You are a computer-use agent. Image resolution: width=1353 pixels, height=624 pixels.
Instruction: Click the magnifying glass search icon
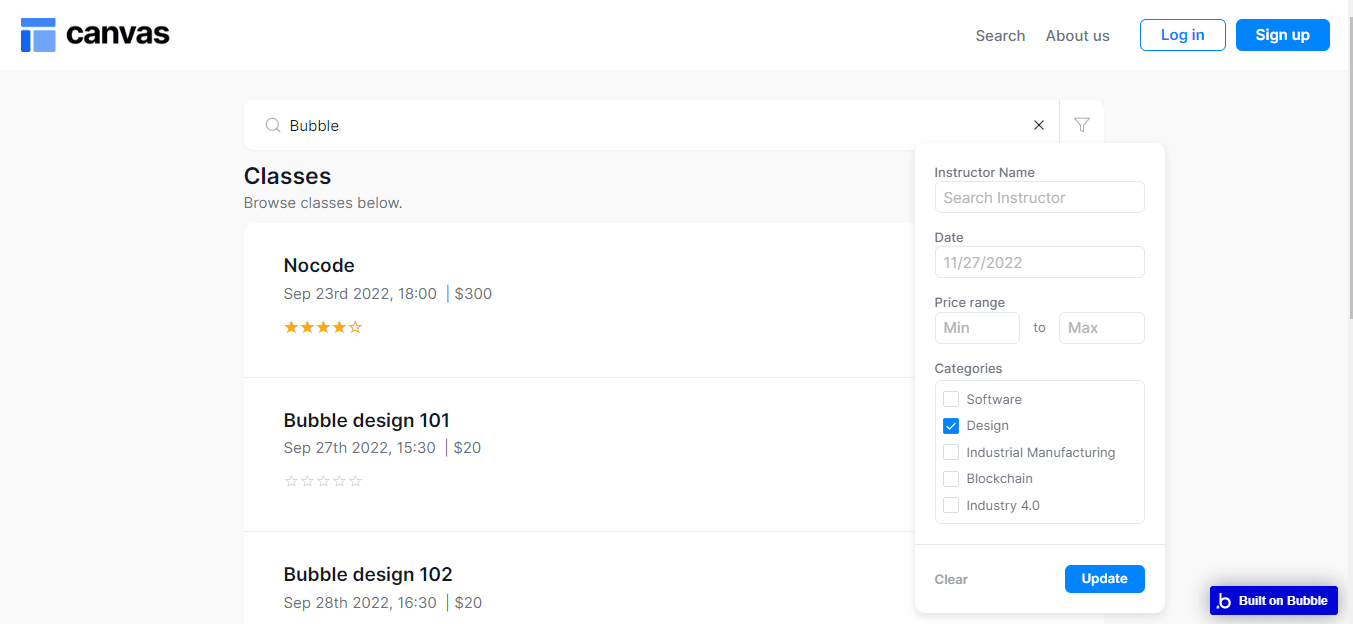pyautogui.click(x=272, y=125)
